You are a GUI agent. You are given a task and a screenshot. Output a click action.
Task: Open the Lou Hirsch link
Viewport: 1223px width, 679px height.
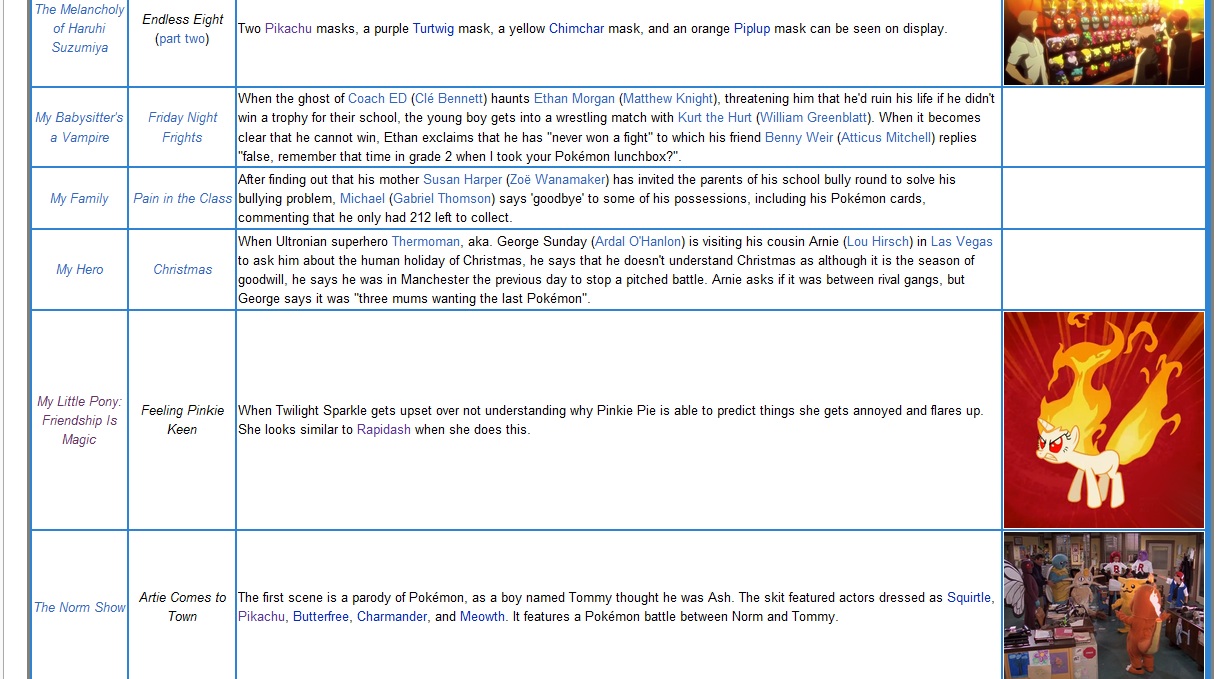pyautogui.click(x=878, y=242)
